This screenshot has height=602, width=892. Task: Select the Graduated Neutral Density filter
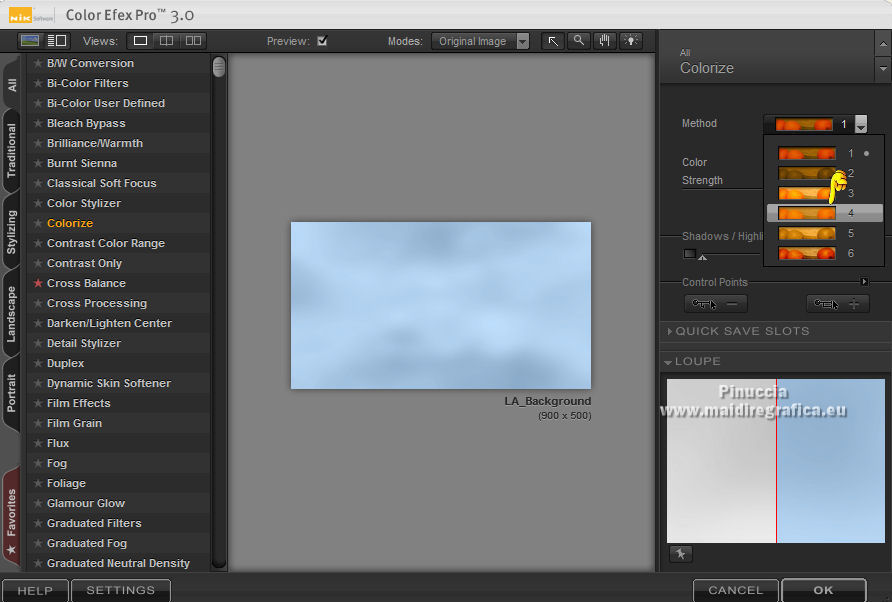pyautogui.click(x=118, y=563)
